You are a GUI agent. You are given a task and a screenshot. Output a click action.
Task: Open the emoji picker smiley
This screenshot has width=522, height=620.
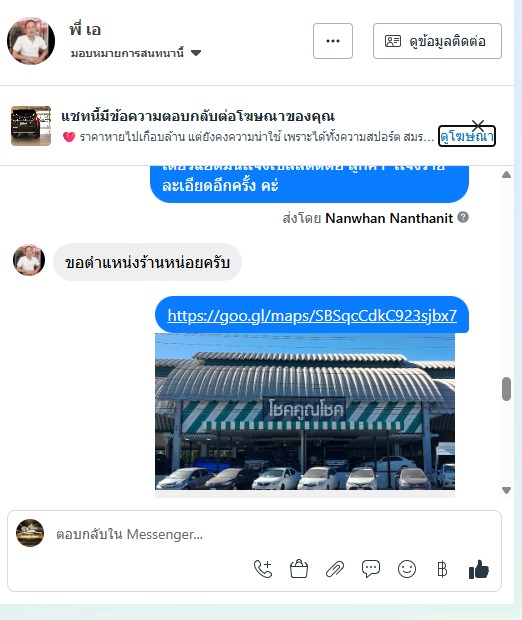point(407,569)
